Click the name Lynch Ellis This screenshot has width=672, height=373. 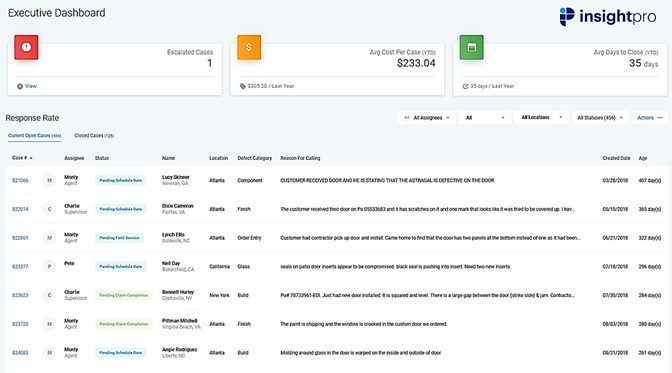click(173, 235)
